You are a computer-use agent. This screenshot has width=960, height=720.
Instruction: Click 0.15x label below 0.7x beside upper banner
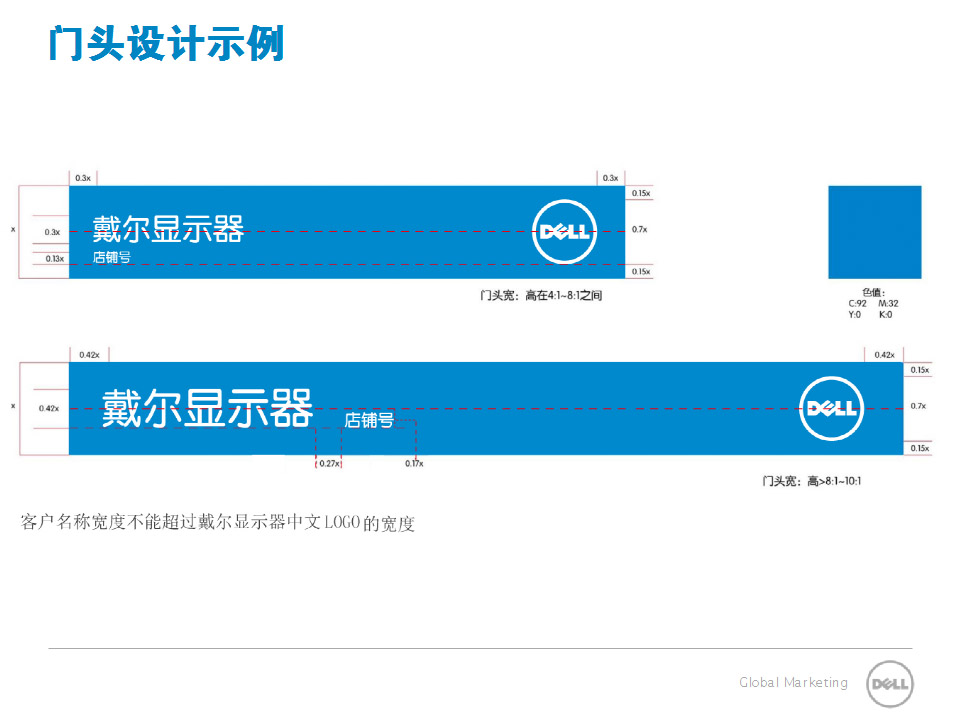(641, 271)
